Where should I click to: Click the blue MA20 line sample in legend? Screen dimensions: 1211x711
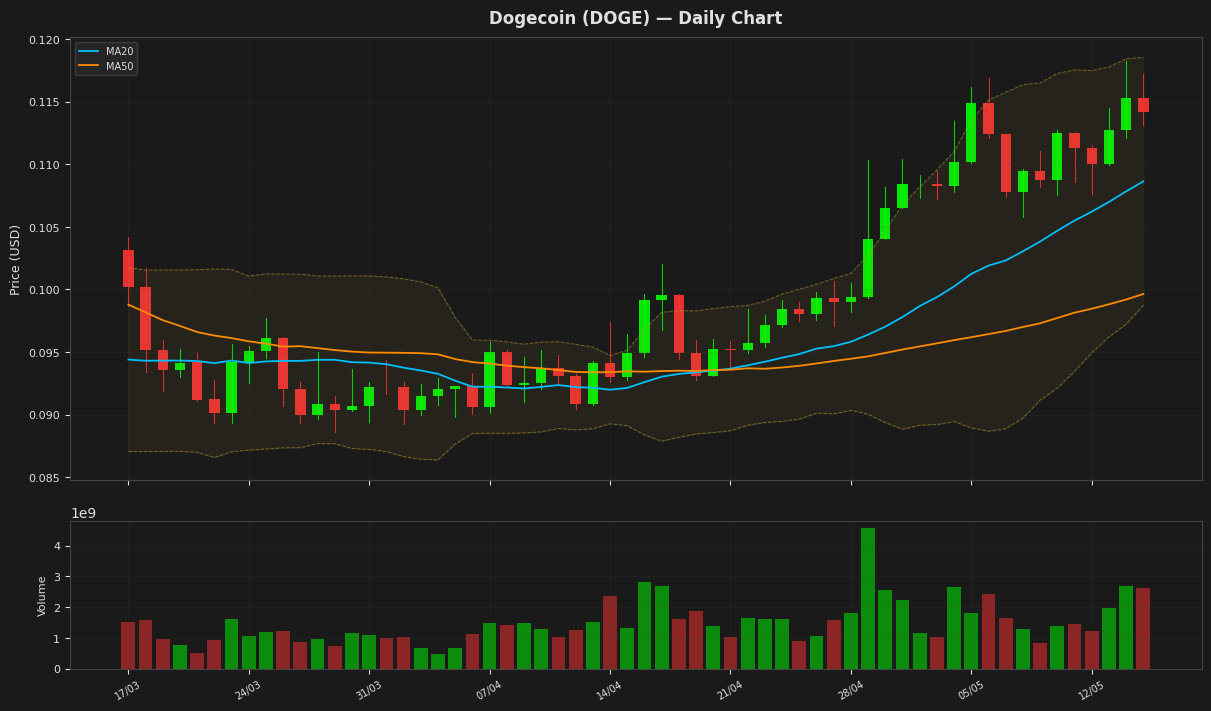click(89, 52)
